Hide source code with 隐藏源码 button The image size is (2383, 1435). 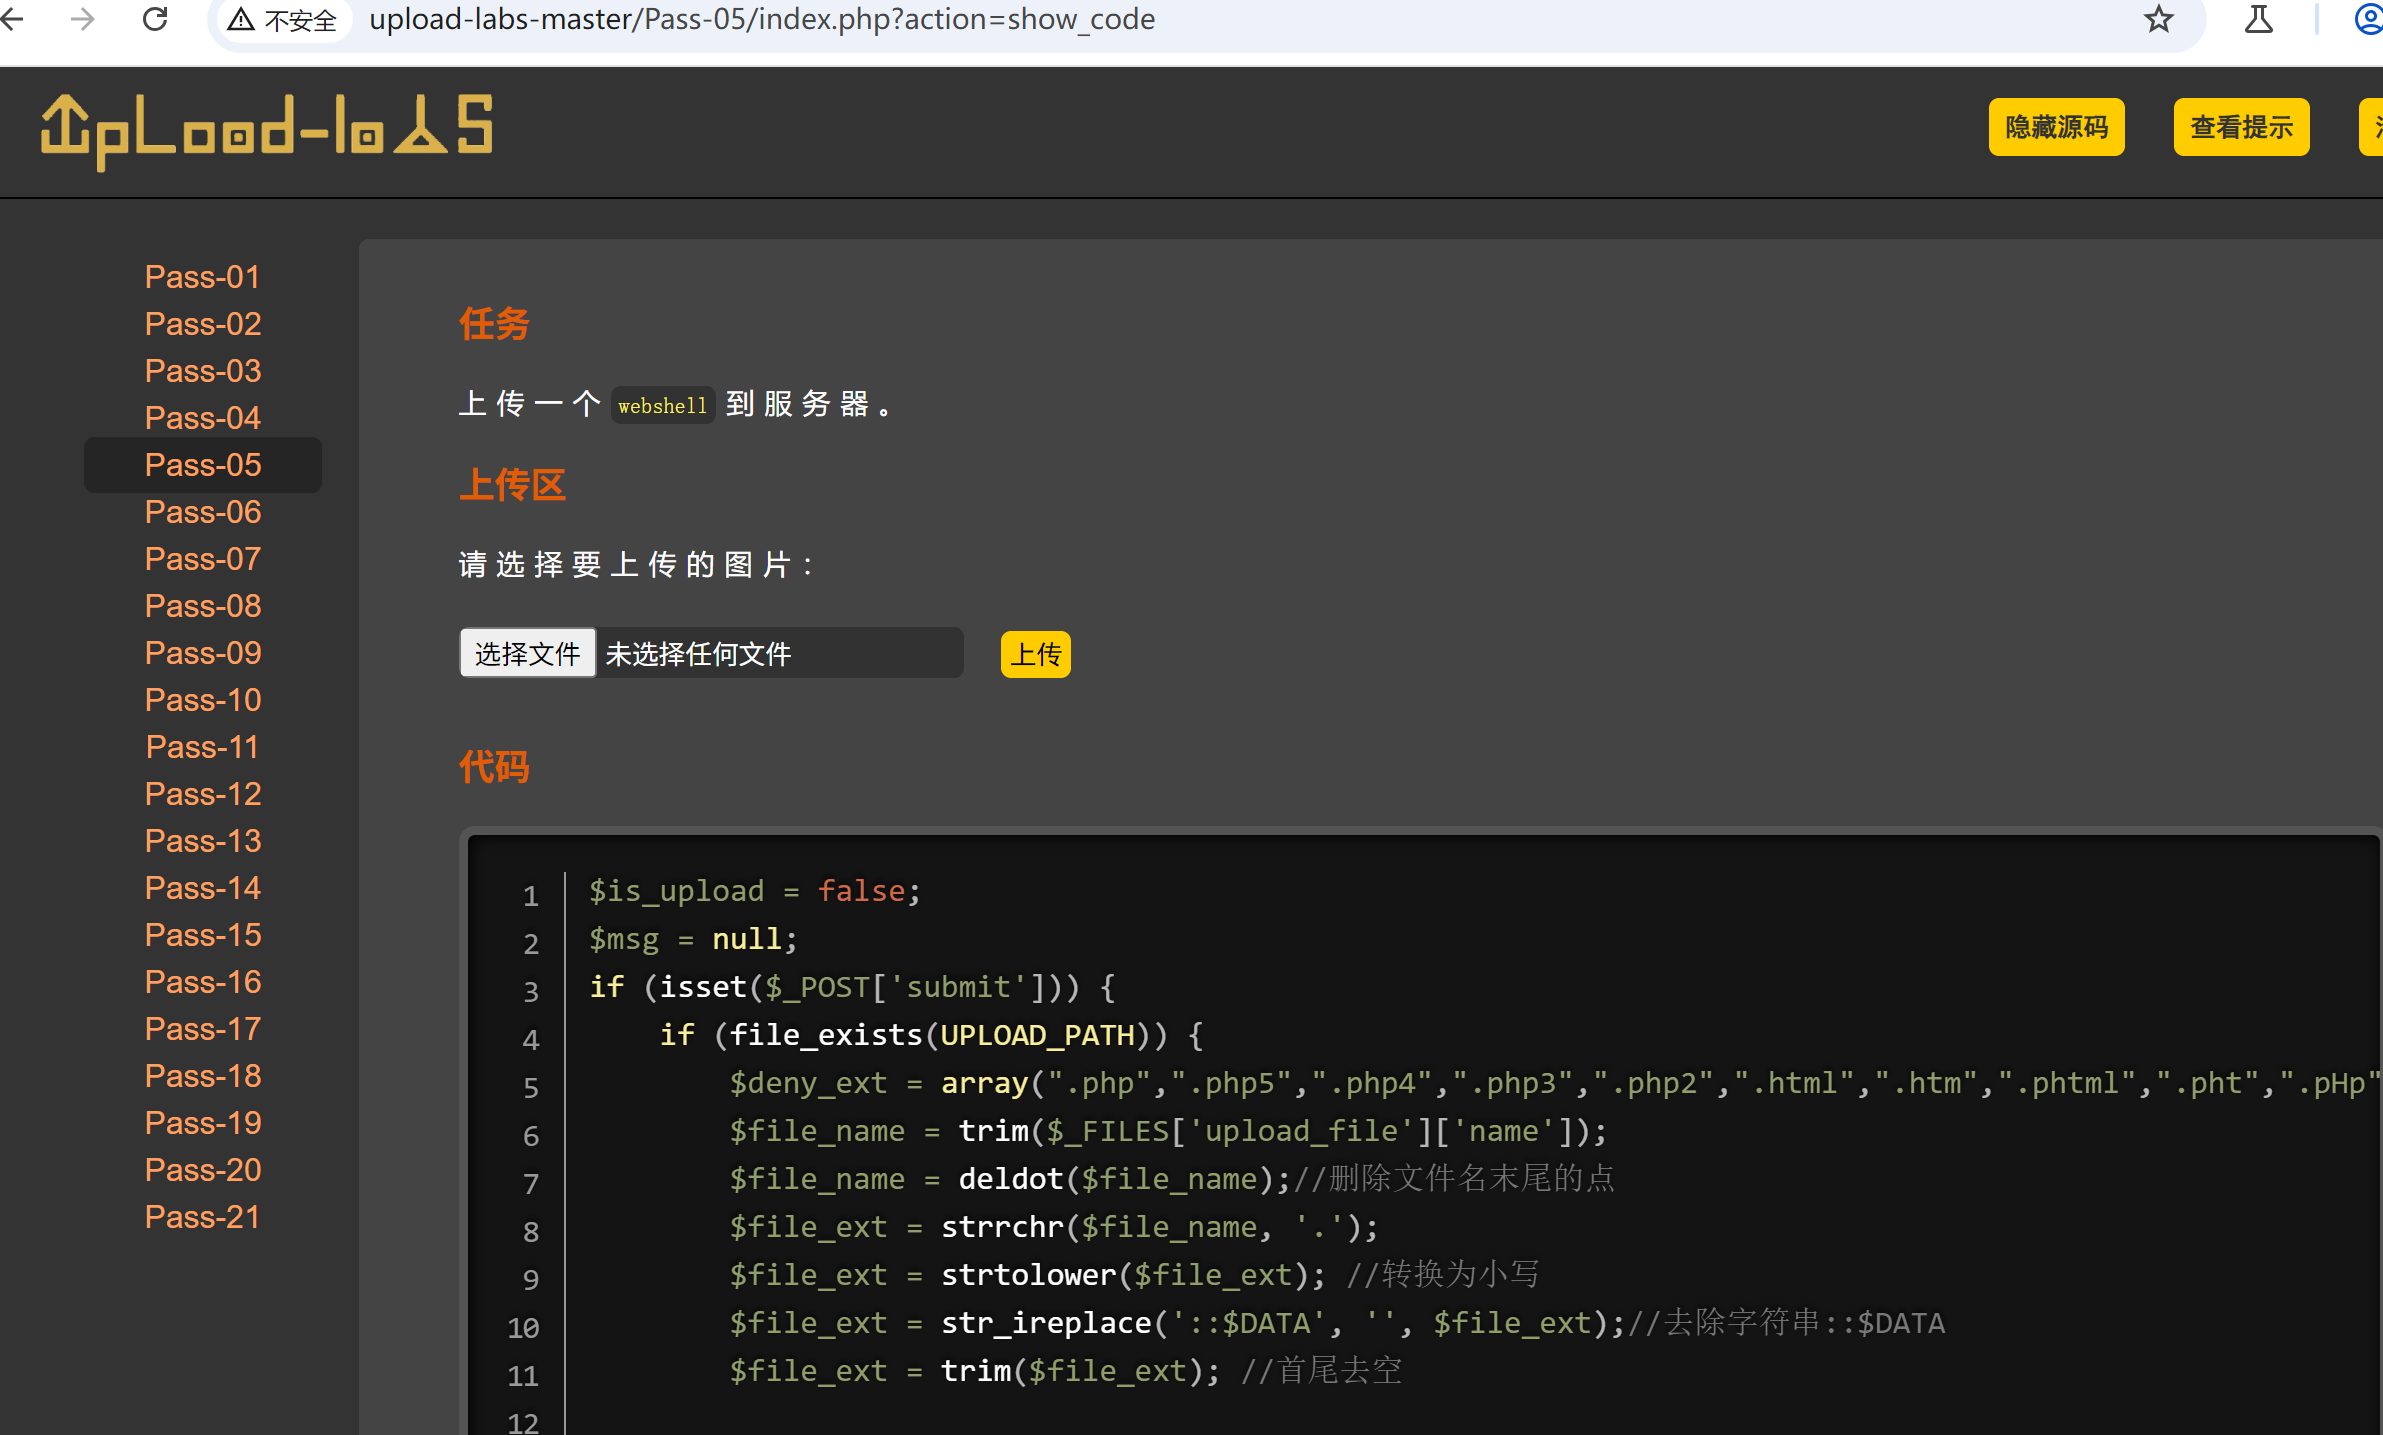pyautogui.click(x=2056, y=127)
